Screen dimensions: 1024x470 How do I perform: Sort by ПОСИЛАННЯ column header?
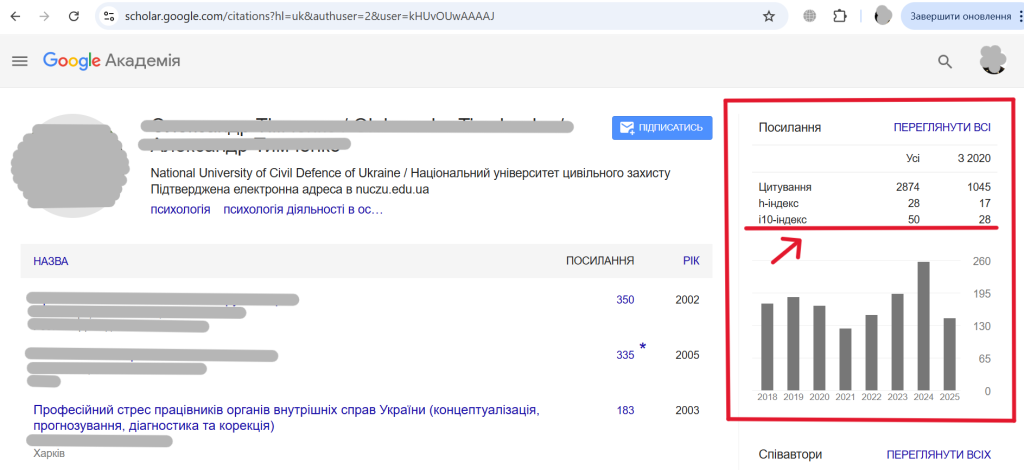(600, 261)
